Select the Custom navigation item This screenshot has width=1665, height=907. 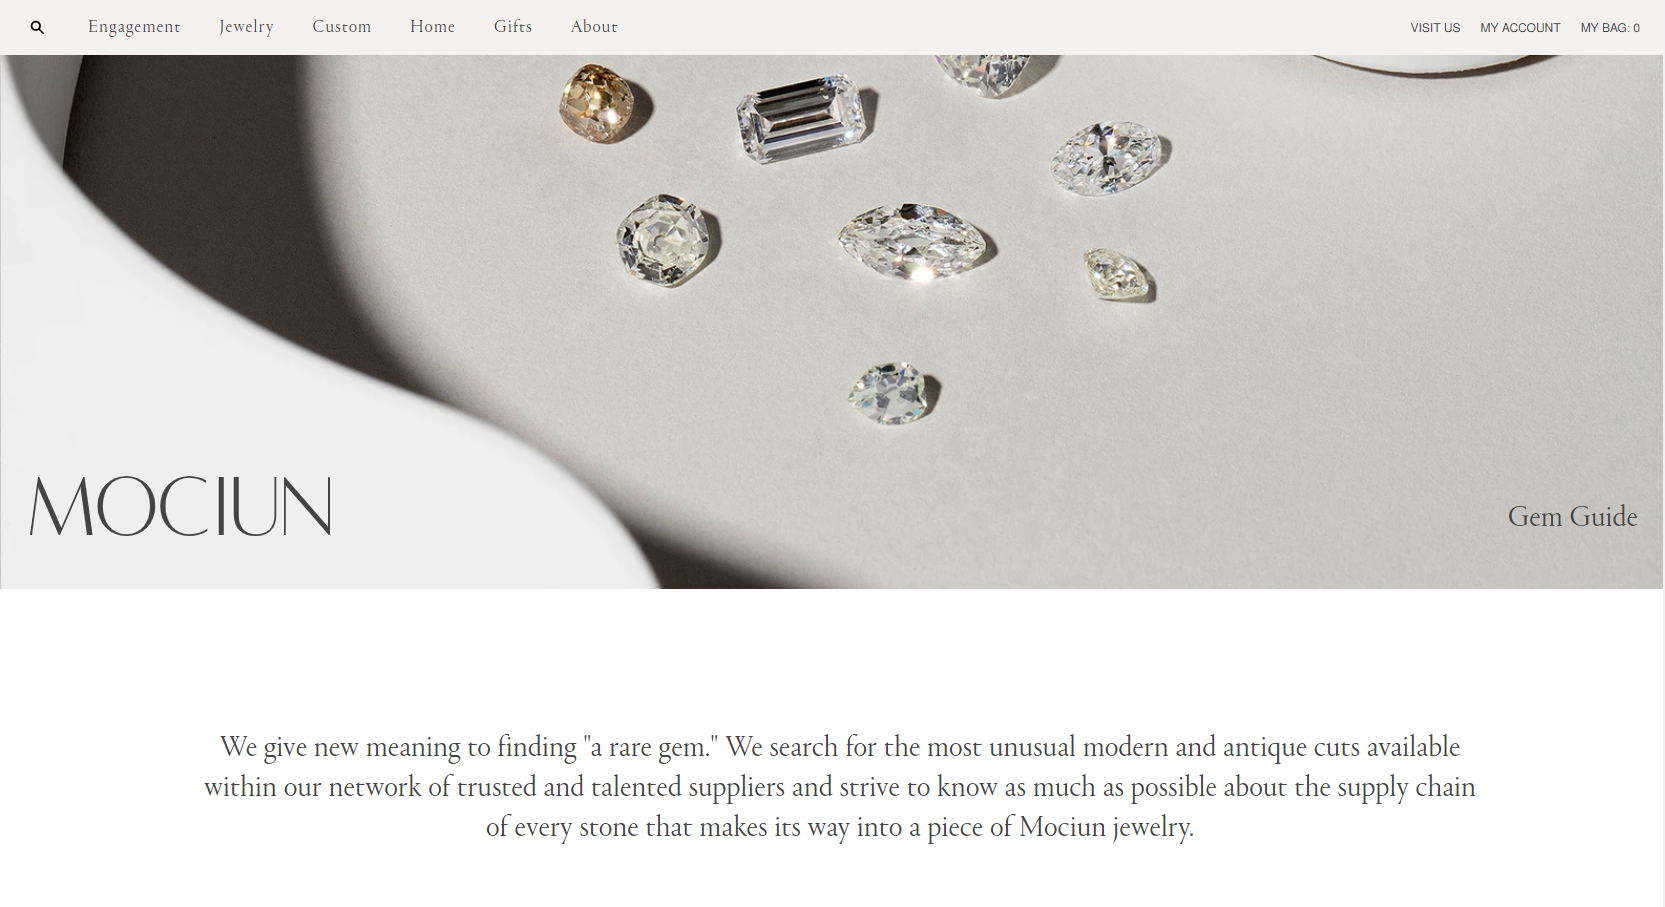click(341, 27)
